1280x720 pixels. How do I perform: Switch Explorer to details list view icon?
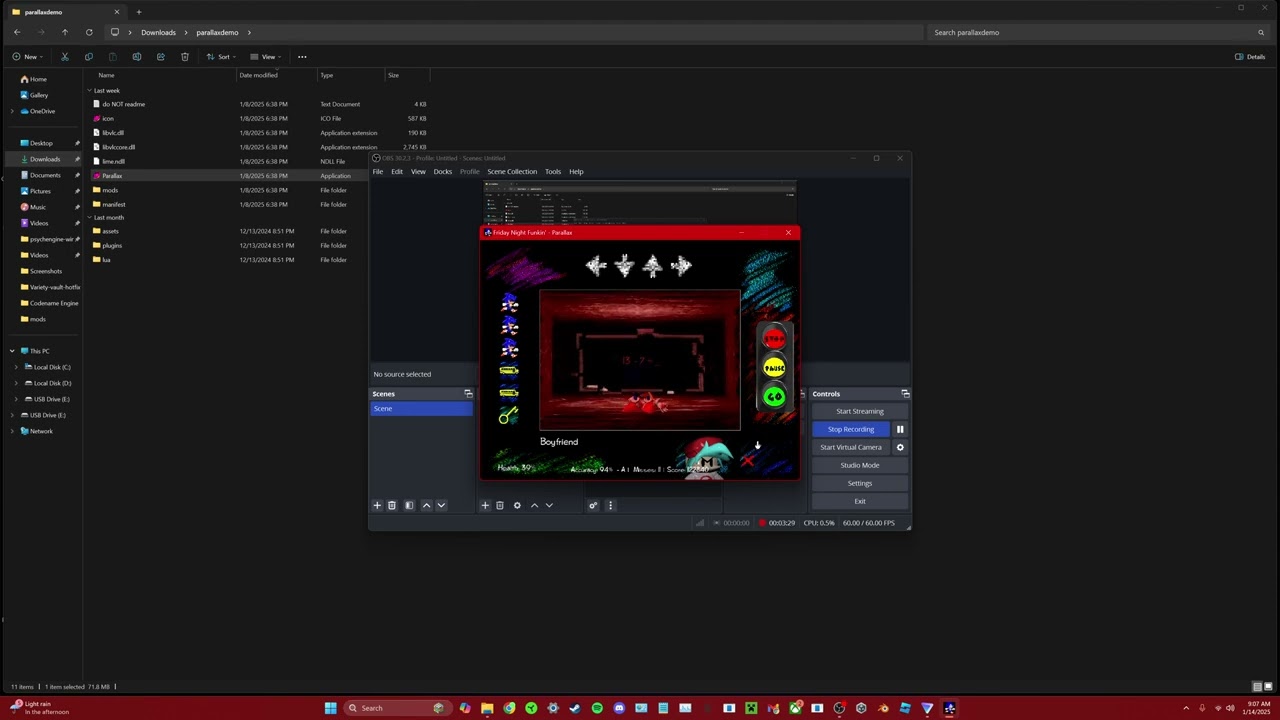pyautogui.click(x=1257, y=687)
